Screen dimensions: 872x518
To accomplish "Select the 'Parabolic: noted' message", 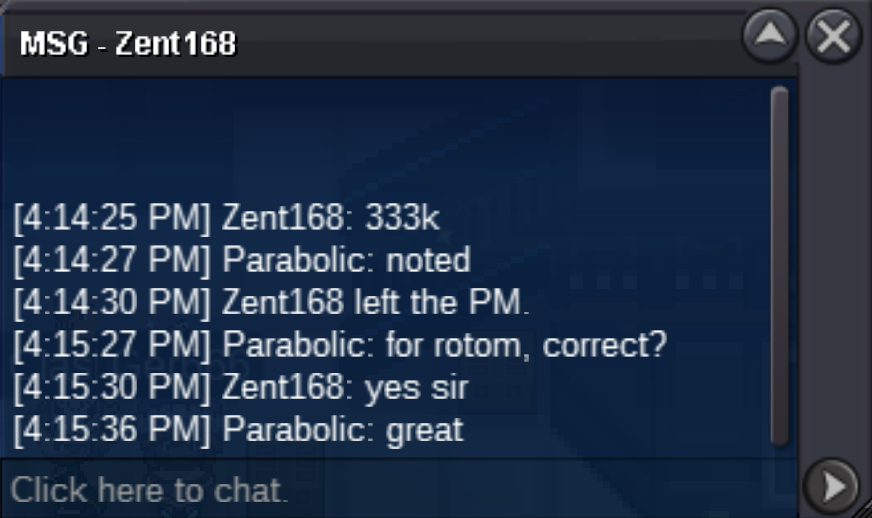I will 242,260.
